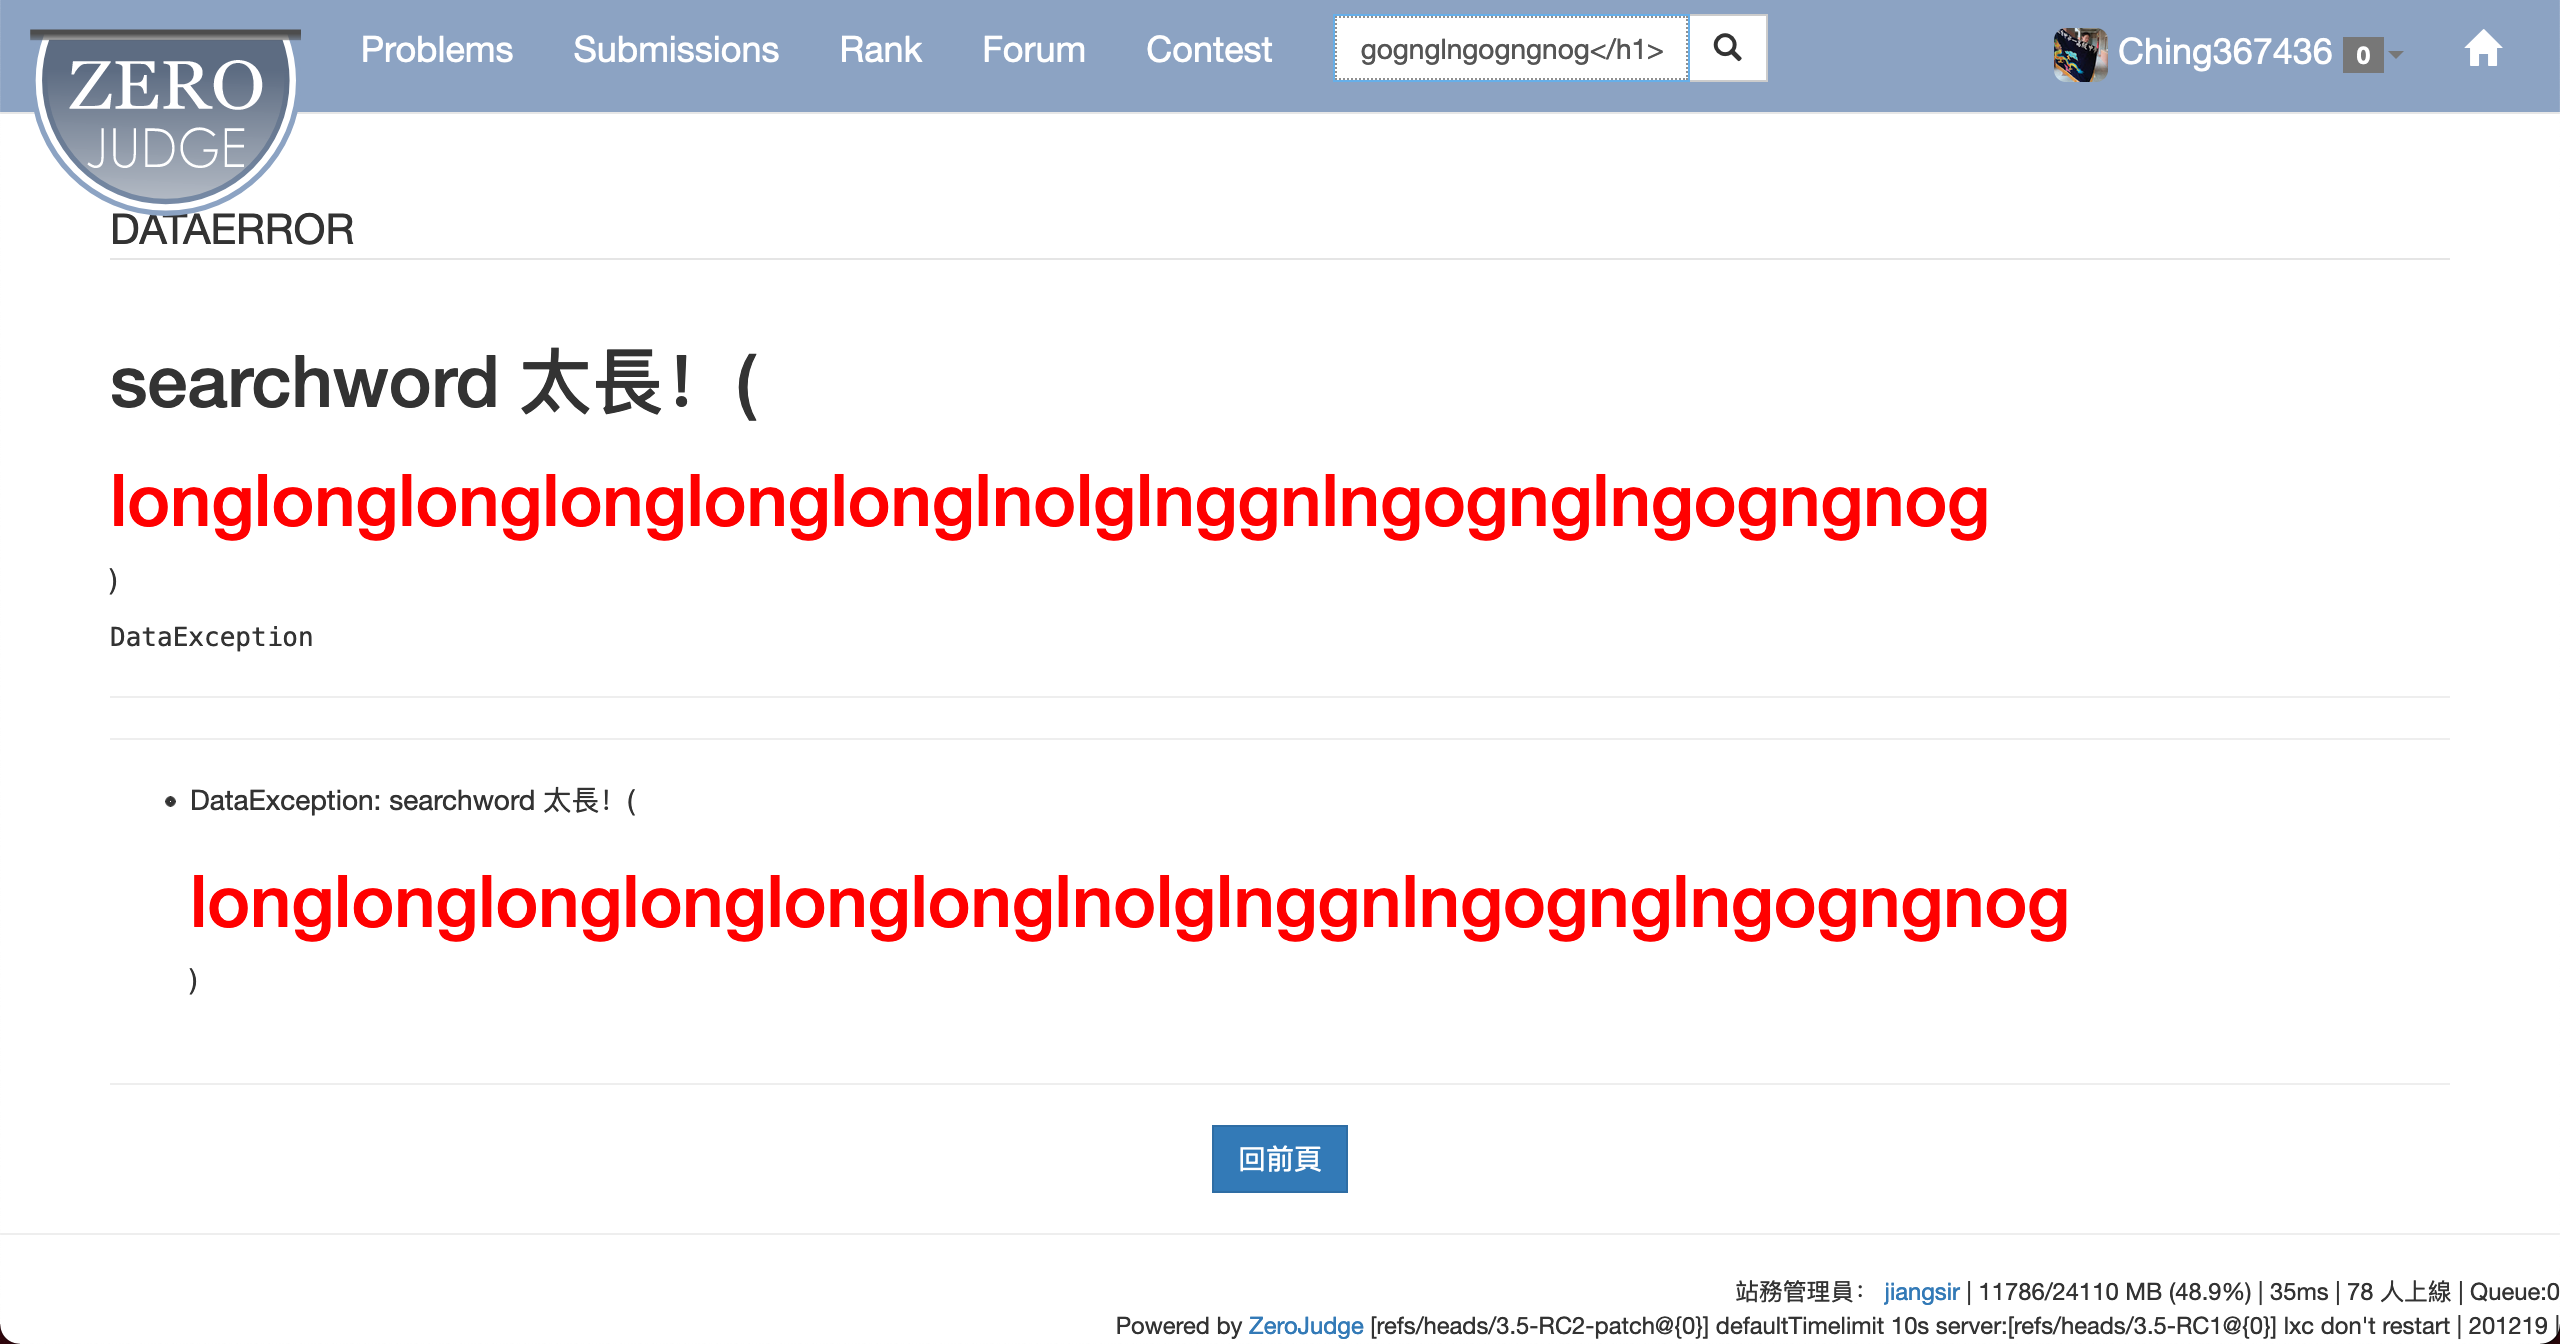Click the monospace DataException text
This screenshot has width=2560, height=1344.
(211, 637)
